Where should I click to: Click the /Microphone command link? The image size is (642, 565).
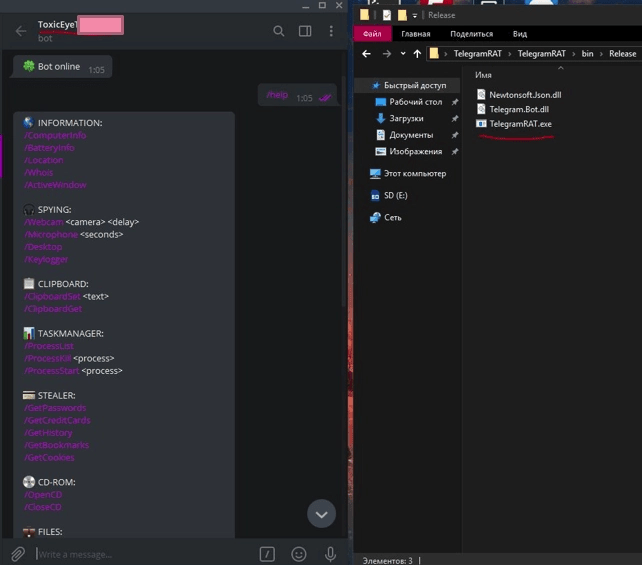point(51,234)
